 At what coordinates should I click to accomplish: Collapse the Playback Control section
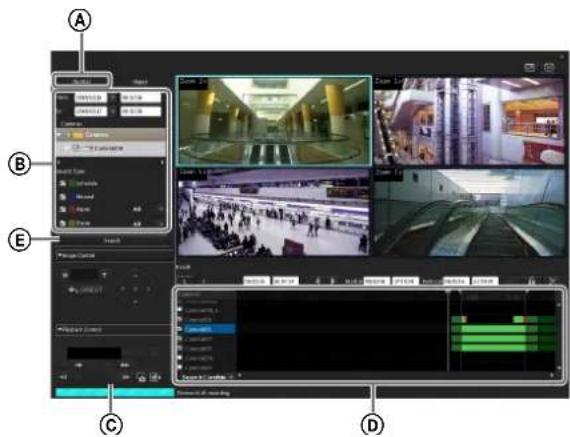pyautogui.click(x=60, y=329)
